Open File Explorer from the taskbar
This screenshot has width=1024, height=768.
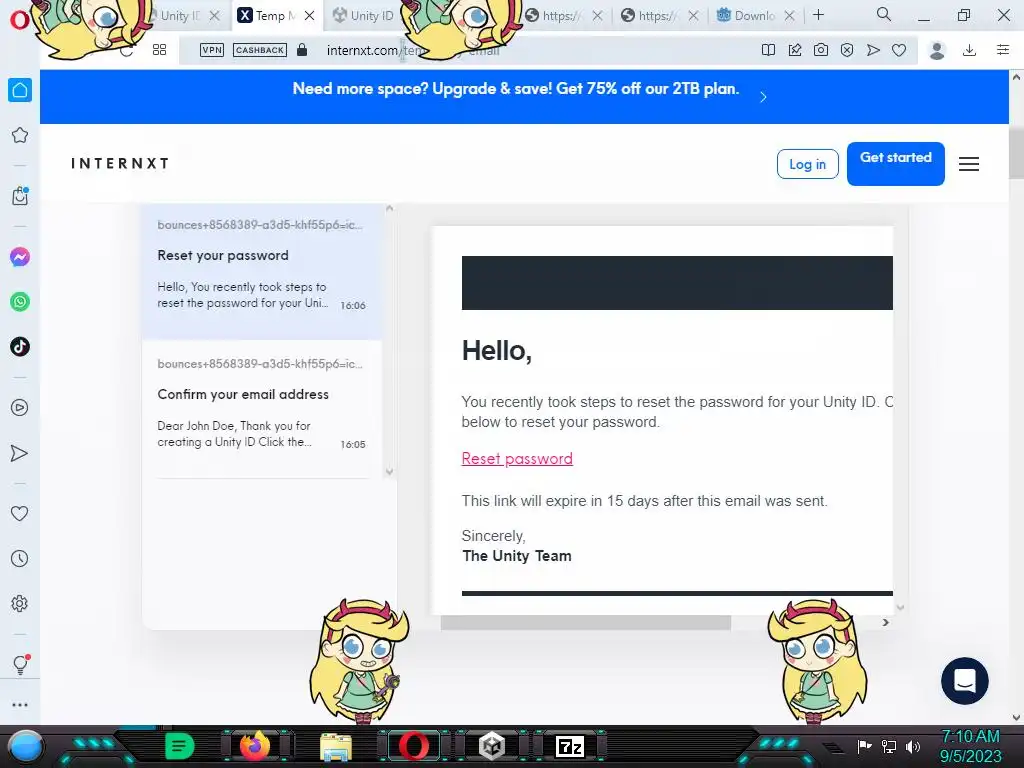click(x=336, y=747)
